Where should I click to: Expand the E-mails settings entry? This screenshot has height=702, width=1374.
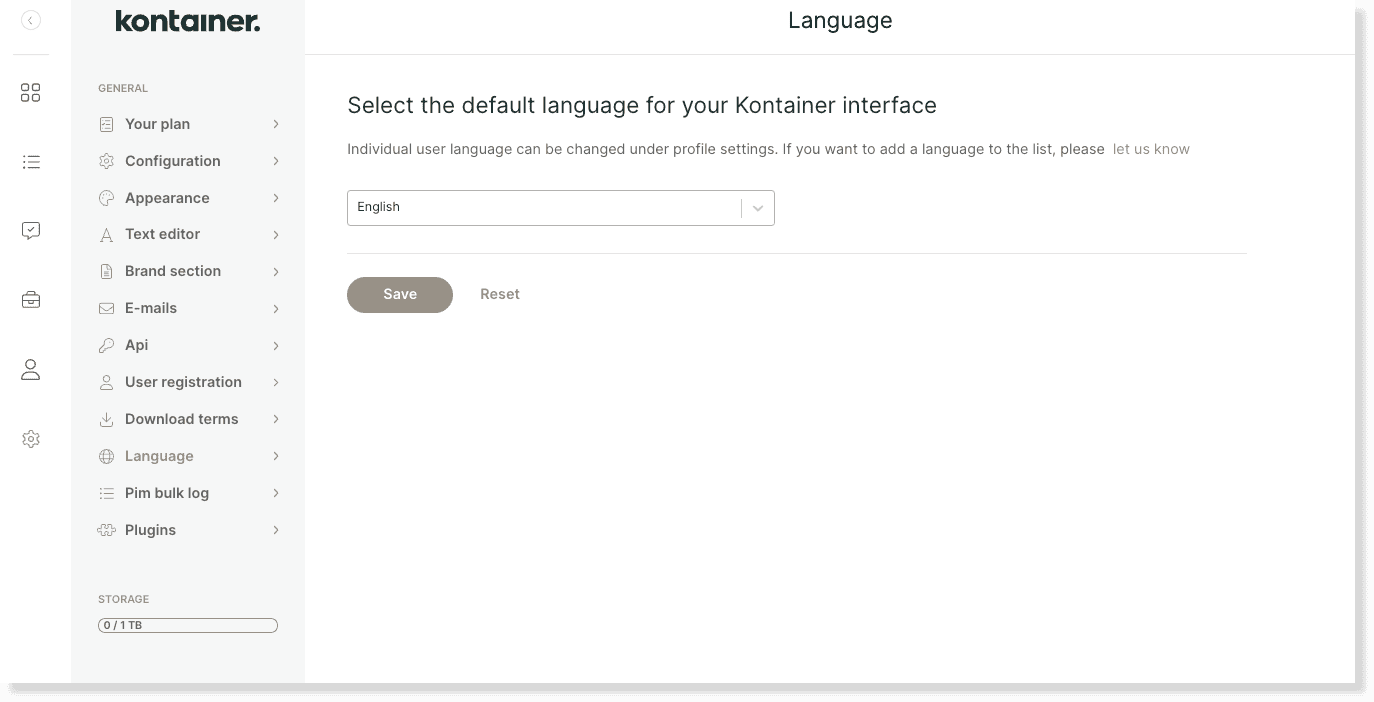click(x=150, y=308)
